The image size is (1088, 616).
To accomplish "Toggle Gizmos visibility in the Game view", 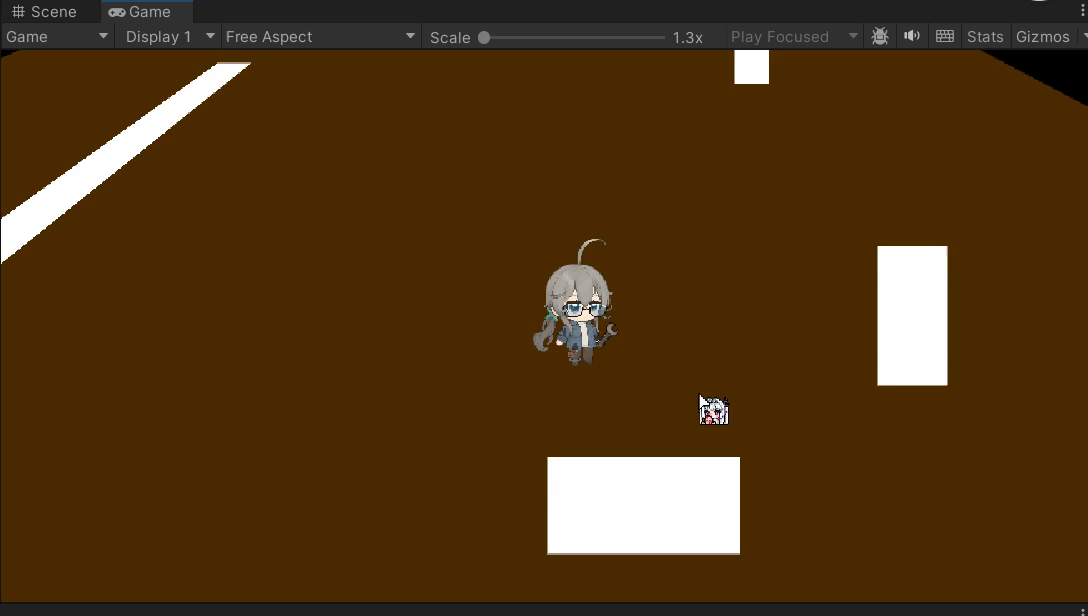I will click(1042, 37).
